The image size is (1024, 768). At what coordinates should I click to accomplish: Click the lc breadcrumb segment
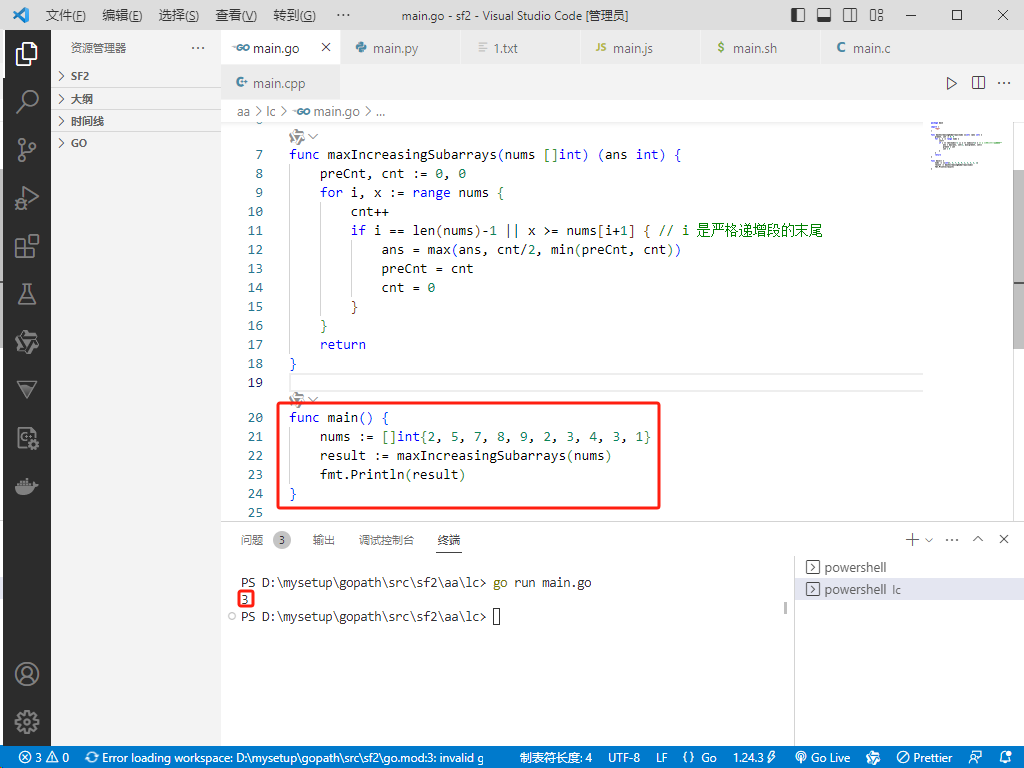pos(271,112)
